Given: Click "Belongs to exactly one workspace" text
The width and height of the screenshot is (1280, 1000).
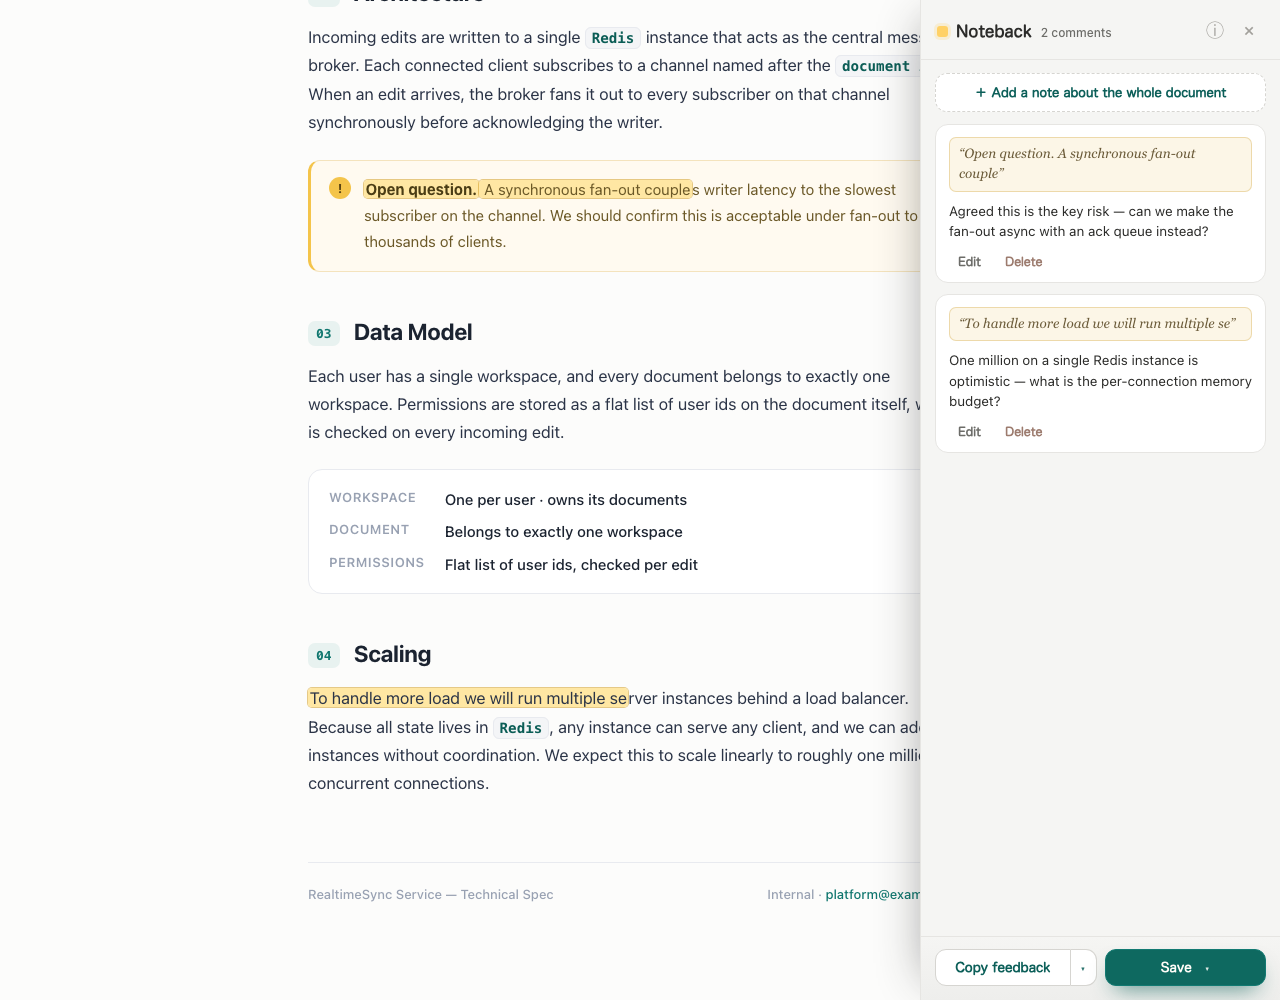Looking at the screenshot, I should pos(564,532).
